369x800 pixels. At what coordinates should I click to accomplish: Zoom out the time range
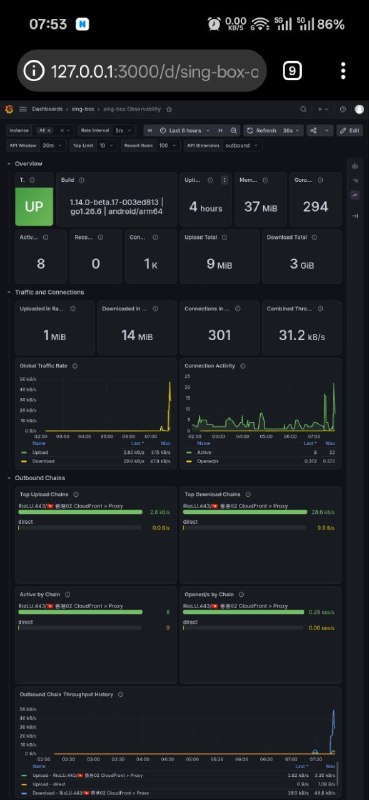(x=234, y=131)
